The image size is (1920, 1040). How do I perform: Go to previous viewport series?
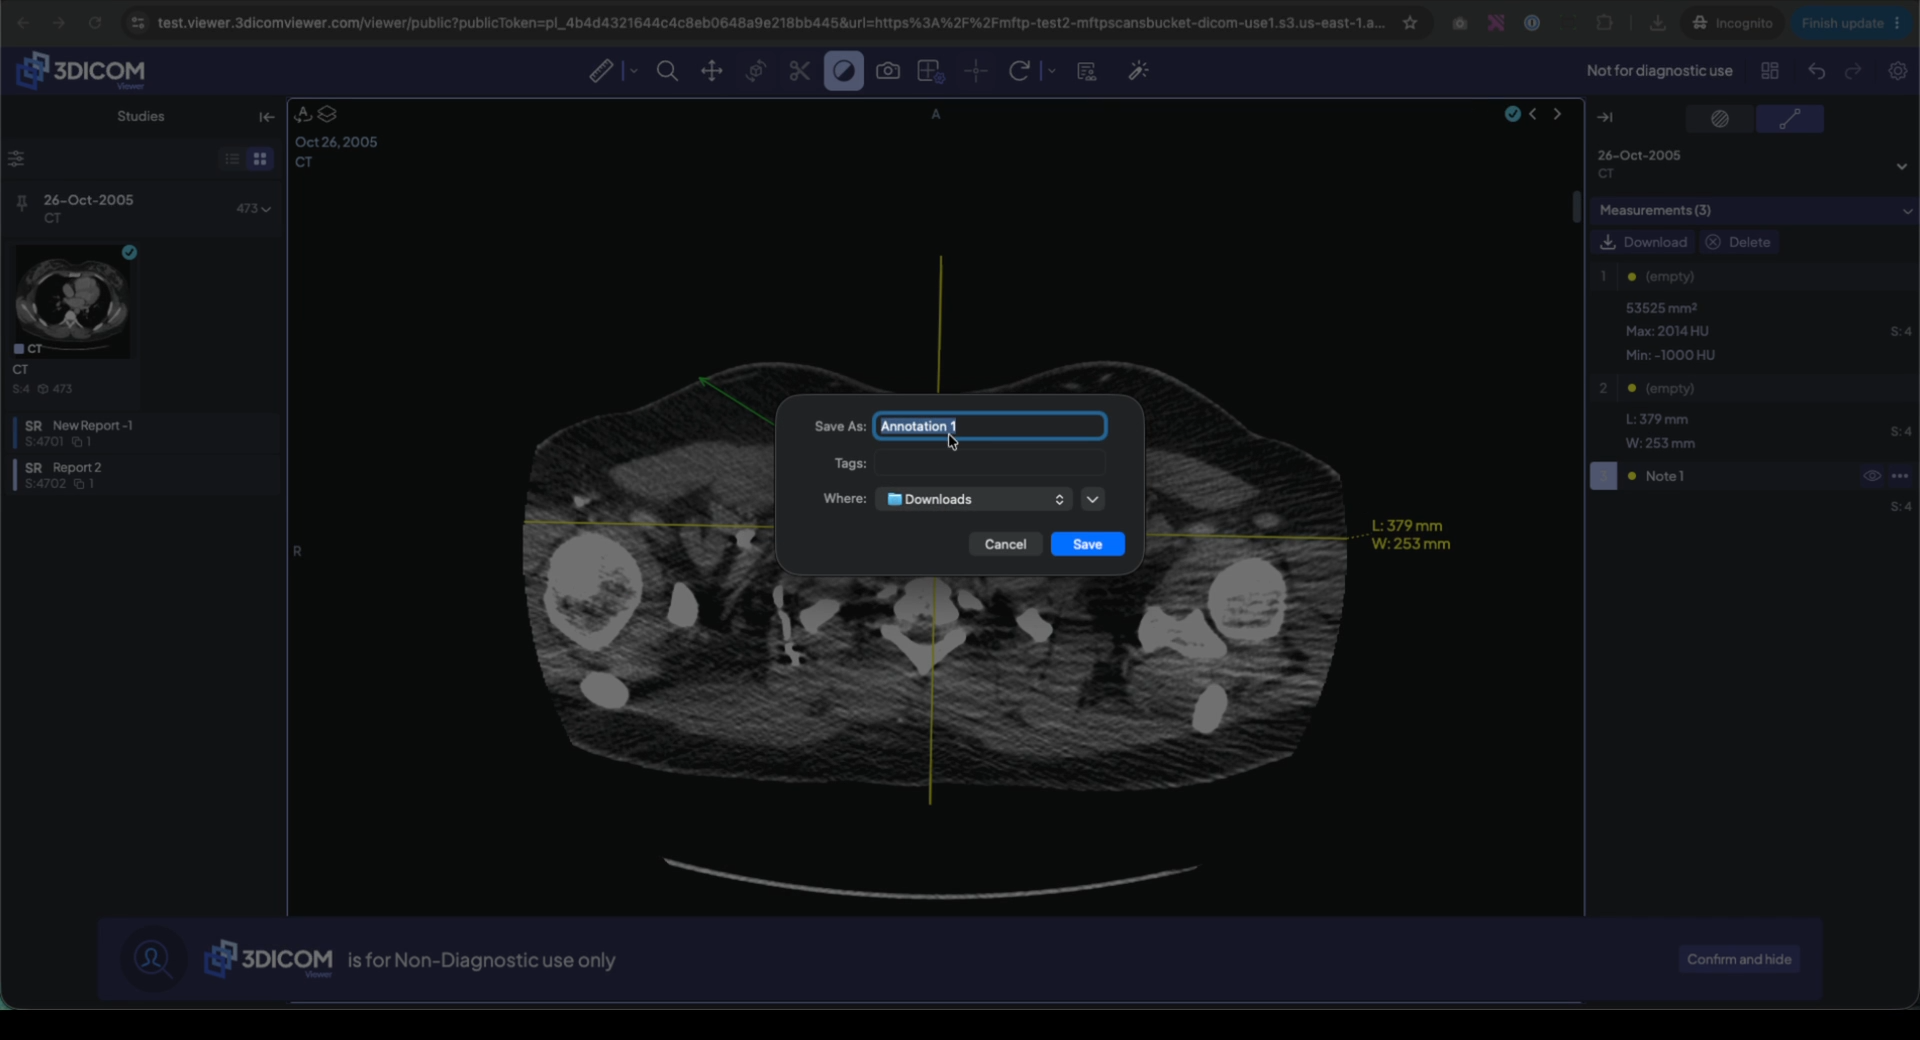(x=1533, y=114)
